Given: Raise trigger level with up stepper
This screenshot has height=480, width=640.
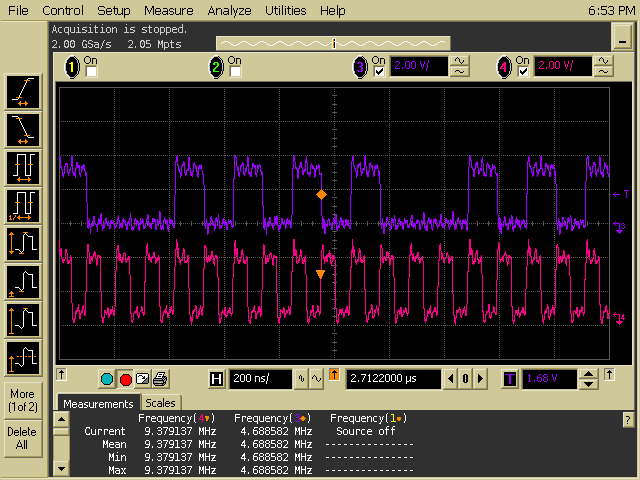Looking at the screenshot, I should (589, 374).
